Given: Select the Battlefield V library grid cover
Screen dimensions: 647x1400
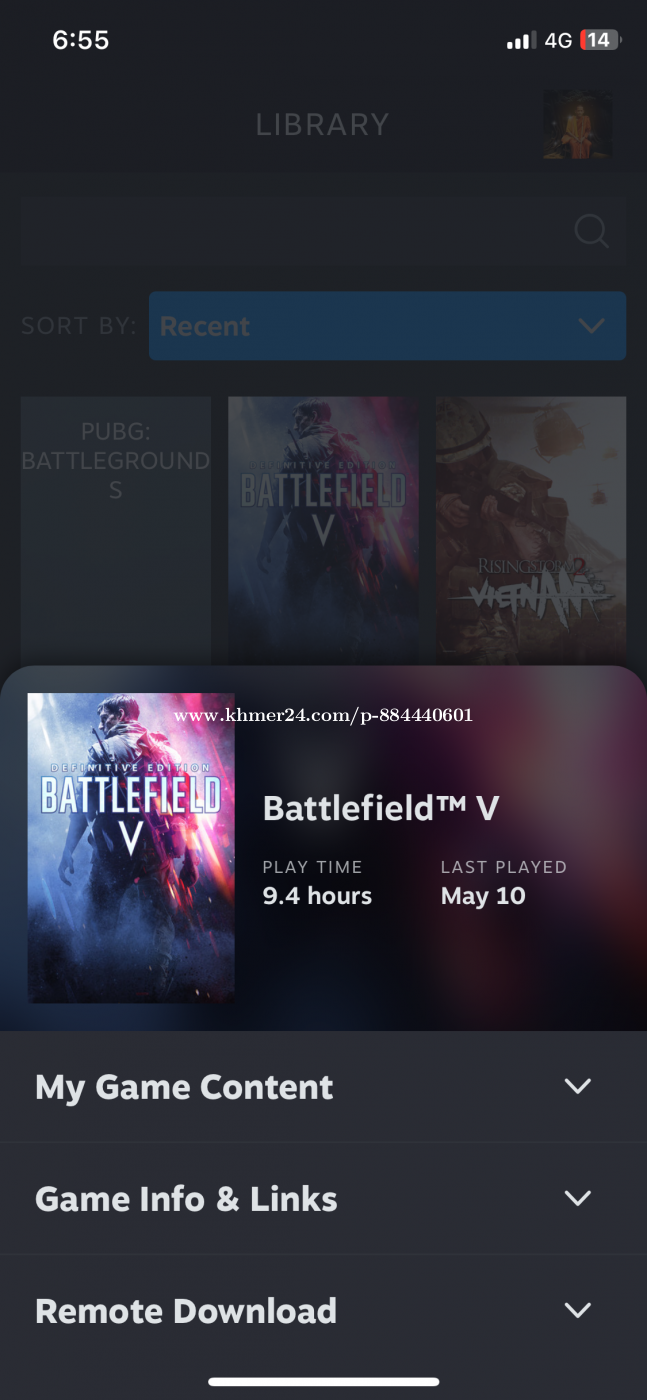Looking at the screenshot, I should [x=323, y=530].
